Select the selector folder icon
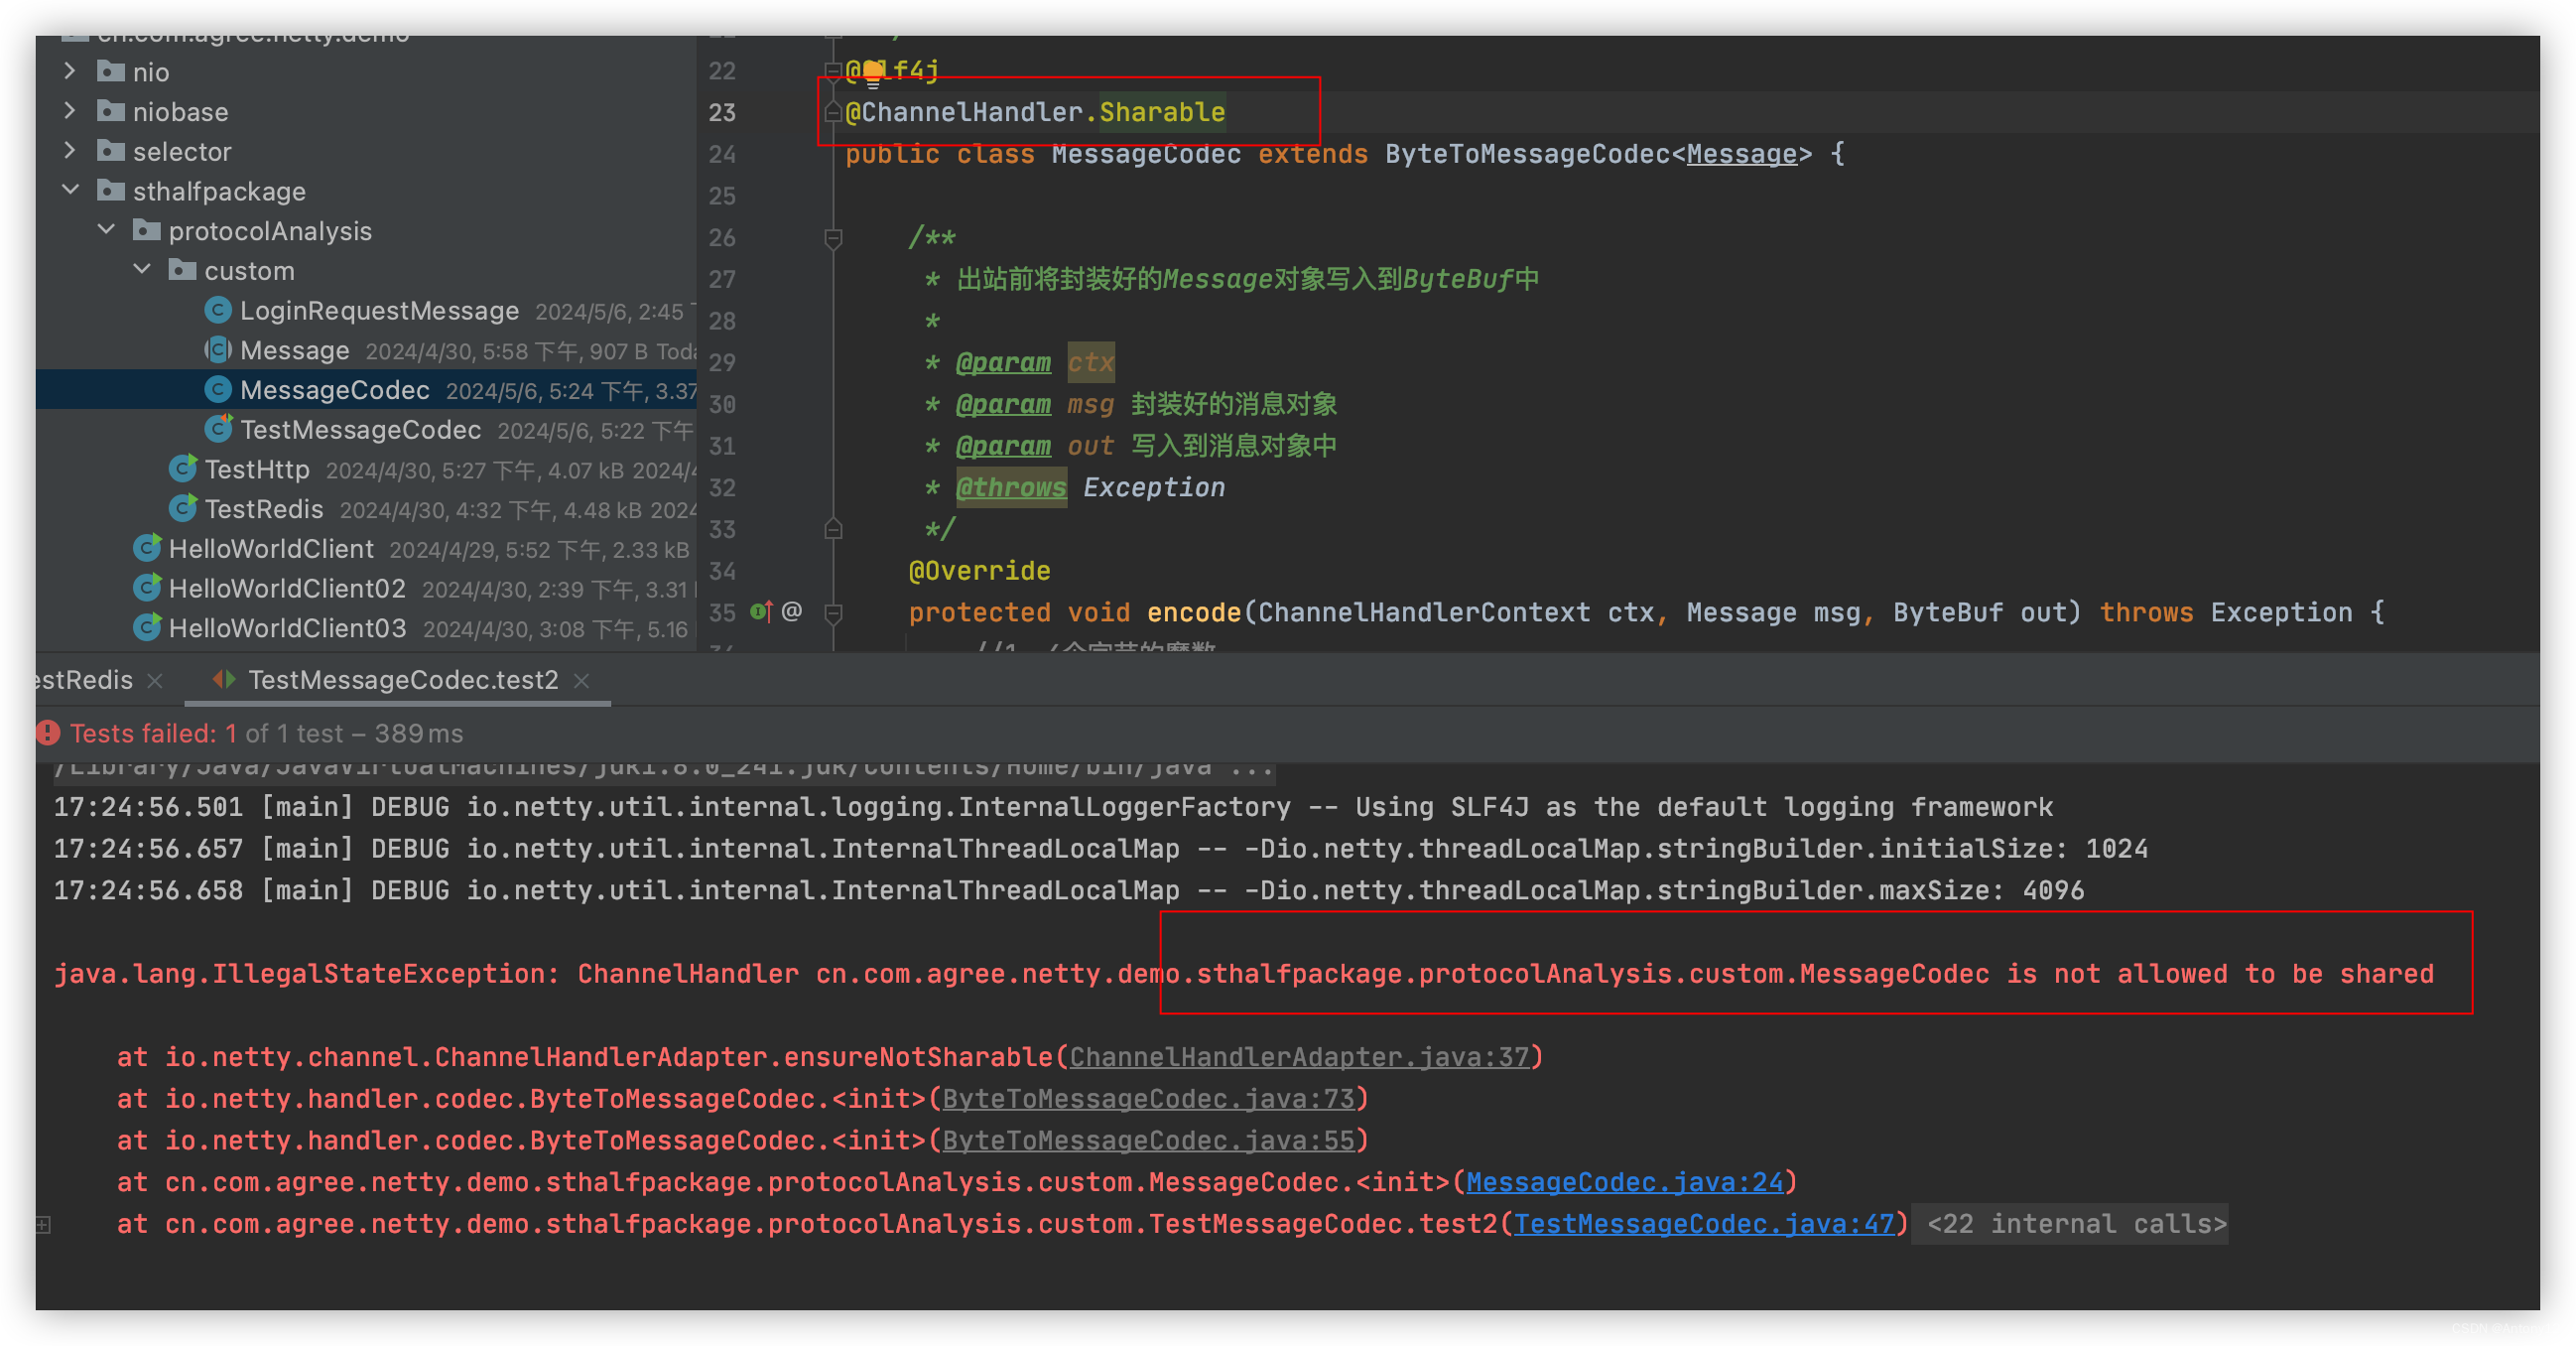The height and width of the screenshot is (1346, 2576). [x=111, y=151]
